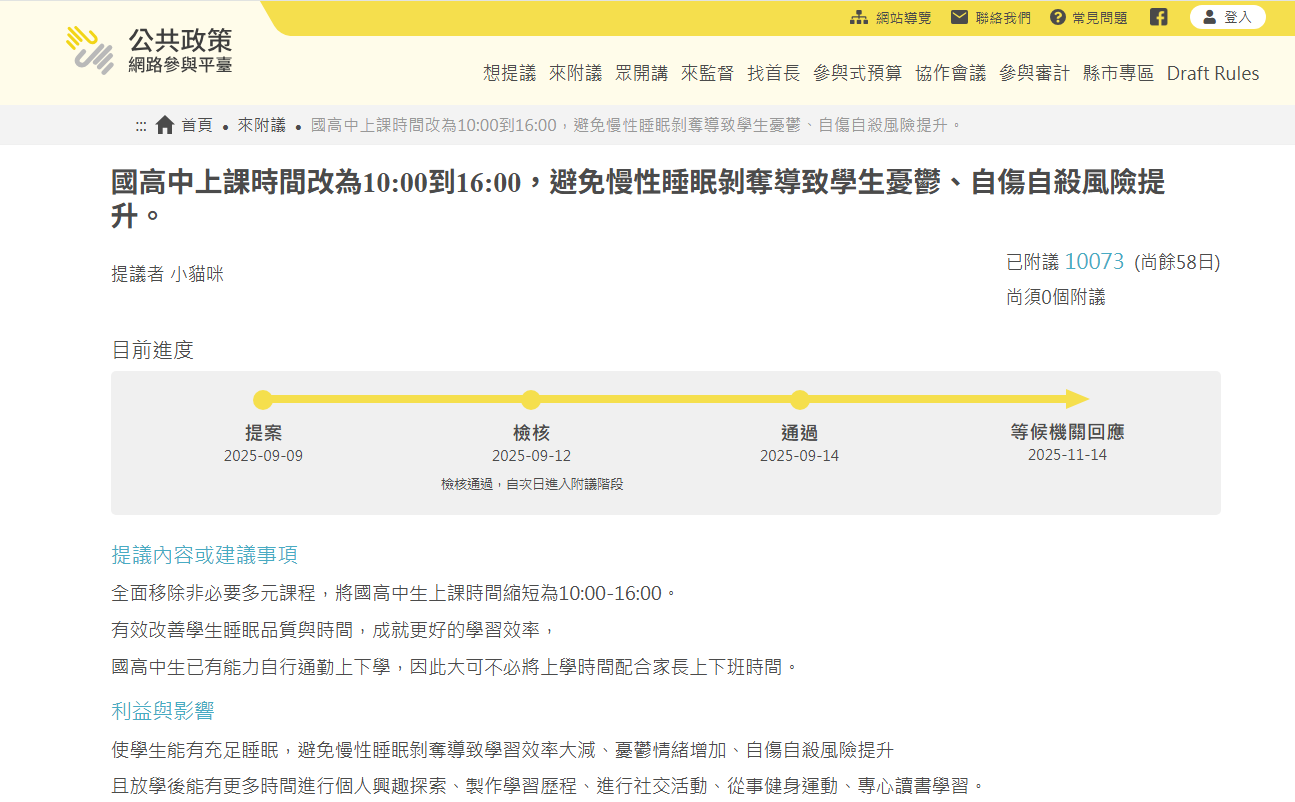Select 眾開講 in navigation bar
Image resolution: width=1295 pixels, height=802 pixels.
pyautogui.click(x=641, y=73)
